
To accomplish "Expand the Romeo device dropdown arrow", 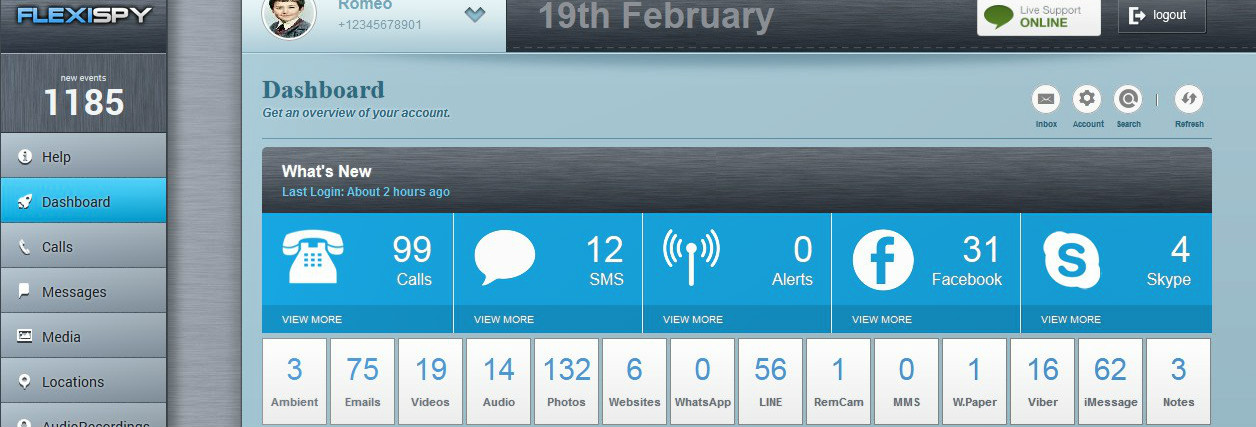I will [x=475, y=15].
